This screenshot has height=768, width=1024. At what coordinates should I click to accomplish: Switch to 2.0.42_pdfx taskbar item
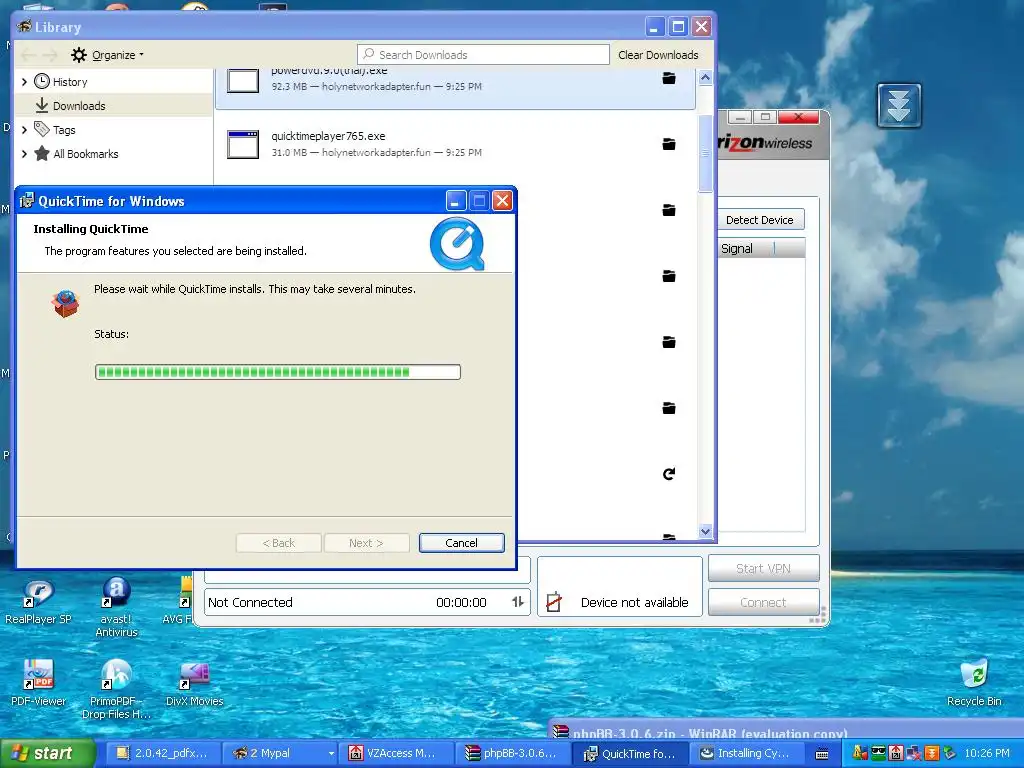[x=162, y=753]
